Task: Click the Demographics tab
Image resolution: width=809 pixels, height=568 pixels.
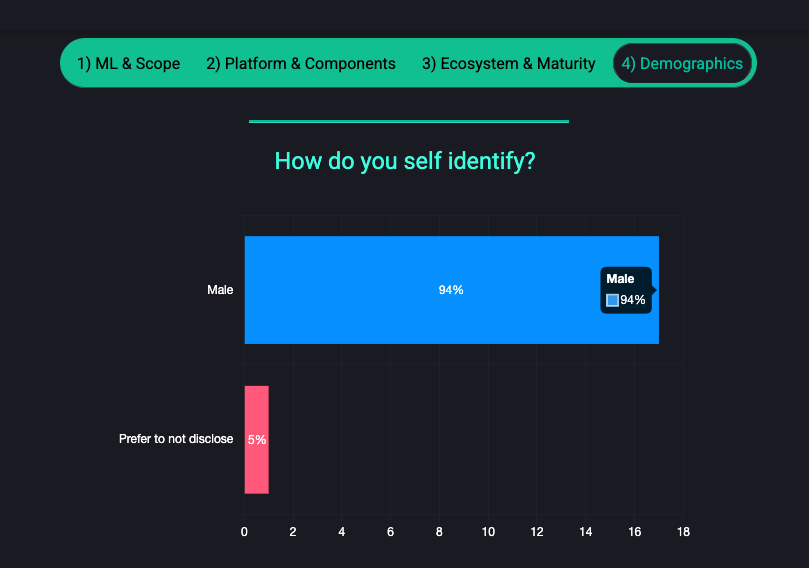Action: click(x=682, y=63)
